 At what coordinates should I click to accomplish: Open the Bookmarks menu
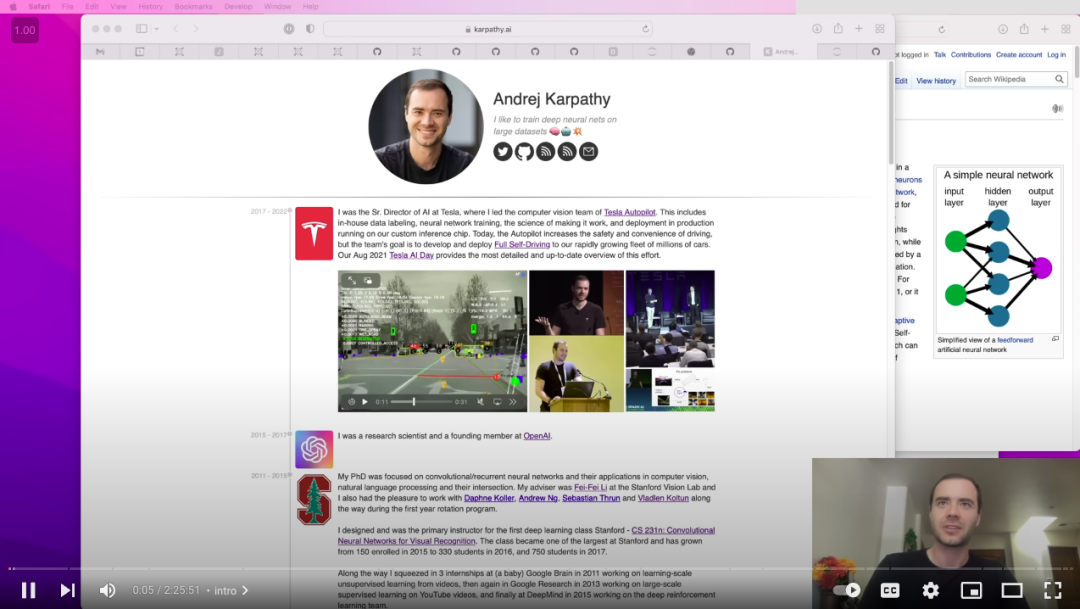(x=194, y=6)
